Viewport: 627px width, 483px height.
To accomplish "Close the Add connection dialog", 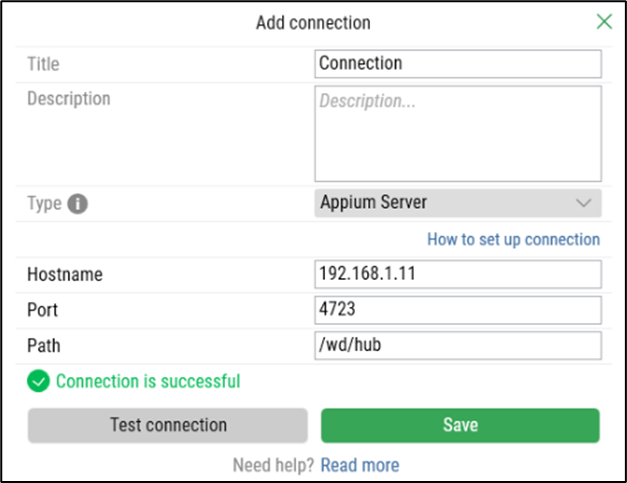I will coord(604,22).
